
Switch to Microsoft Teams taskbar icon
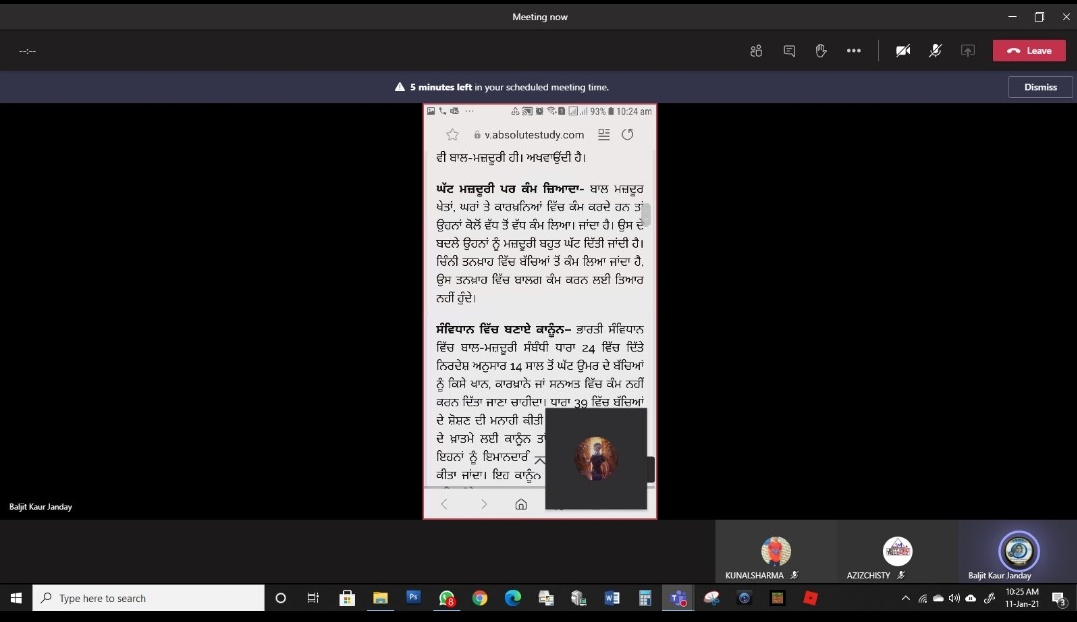[678, 598]
